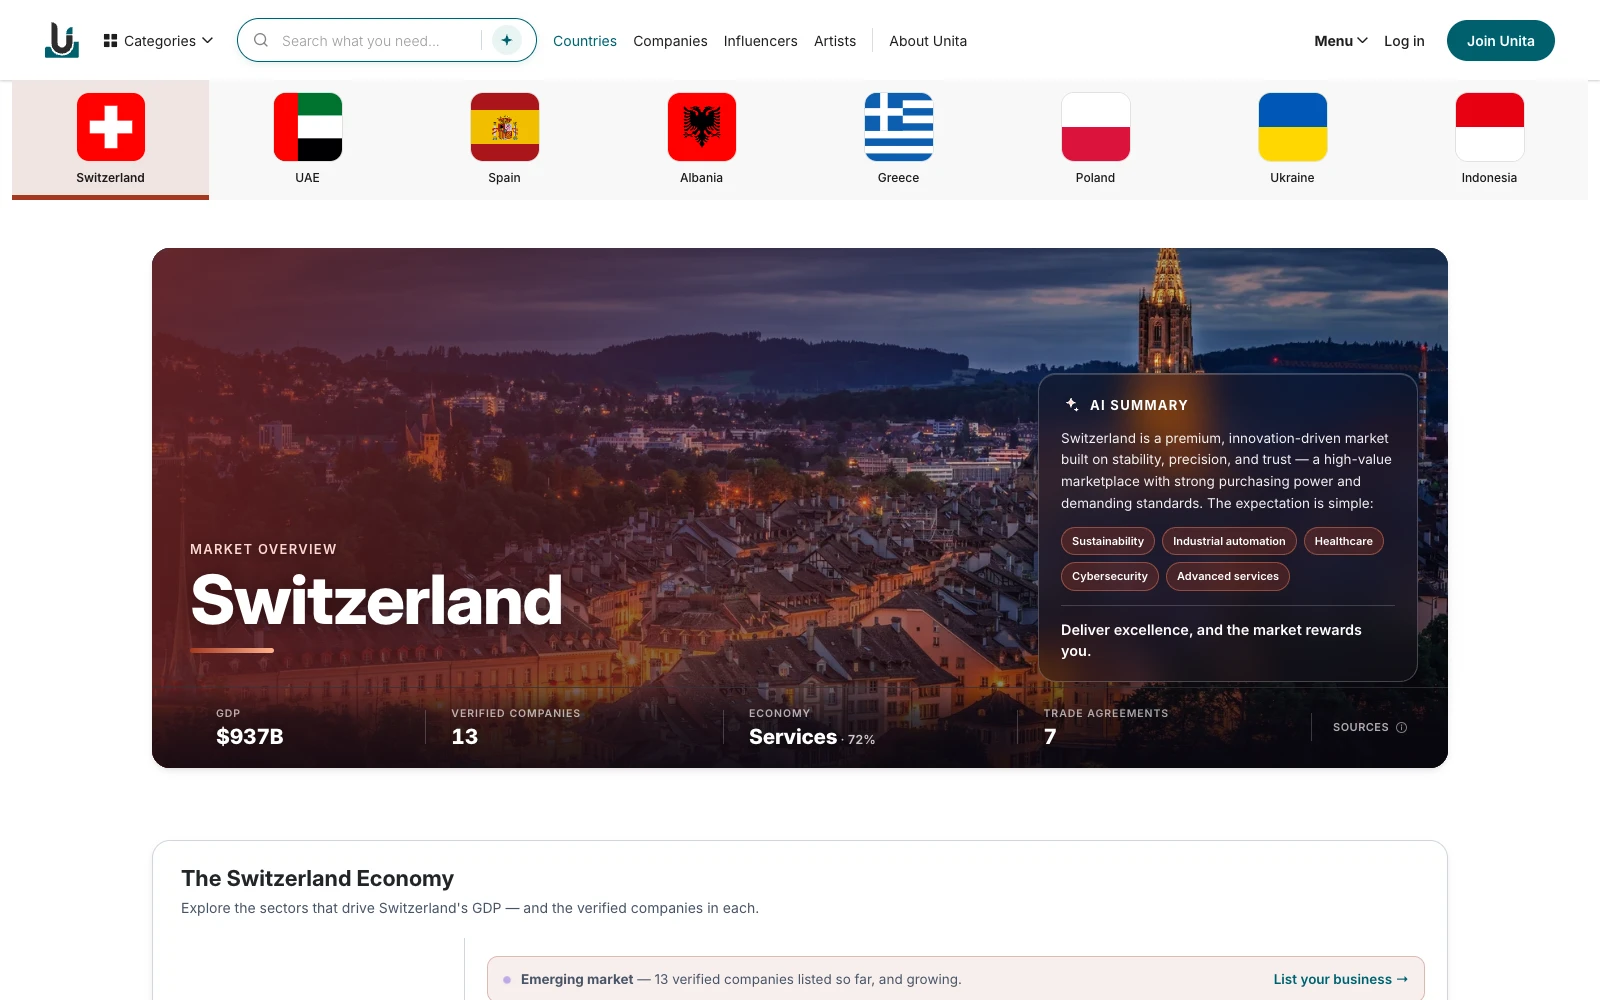The width and height of the screenshot is (1600, 1000).
Task: Select the Sustainability tag
Action: tap(1108, 541)
